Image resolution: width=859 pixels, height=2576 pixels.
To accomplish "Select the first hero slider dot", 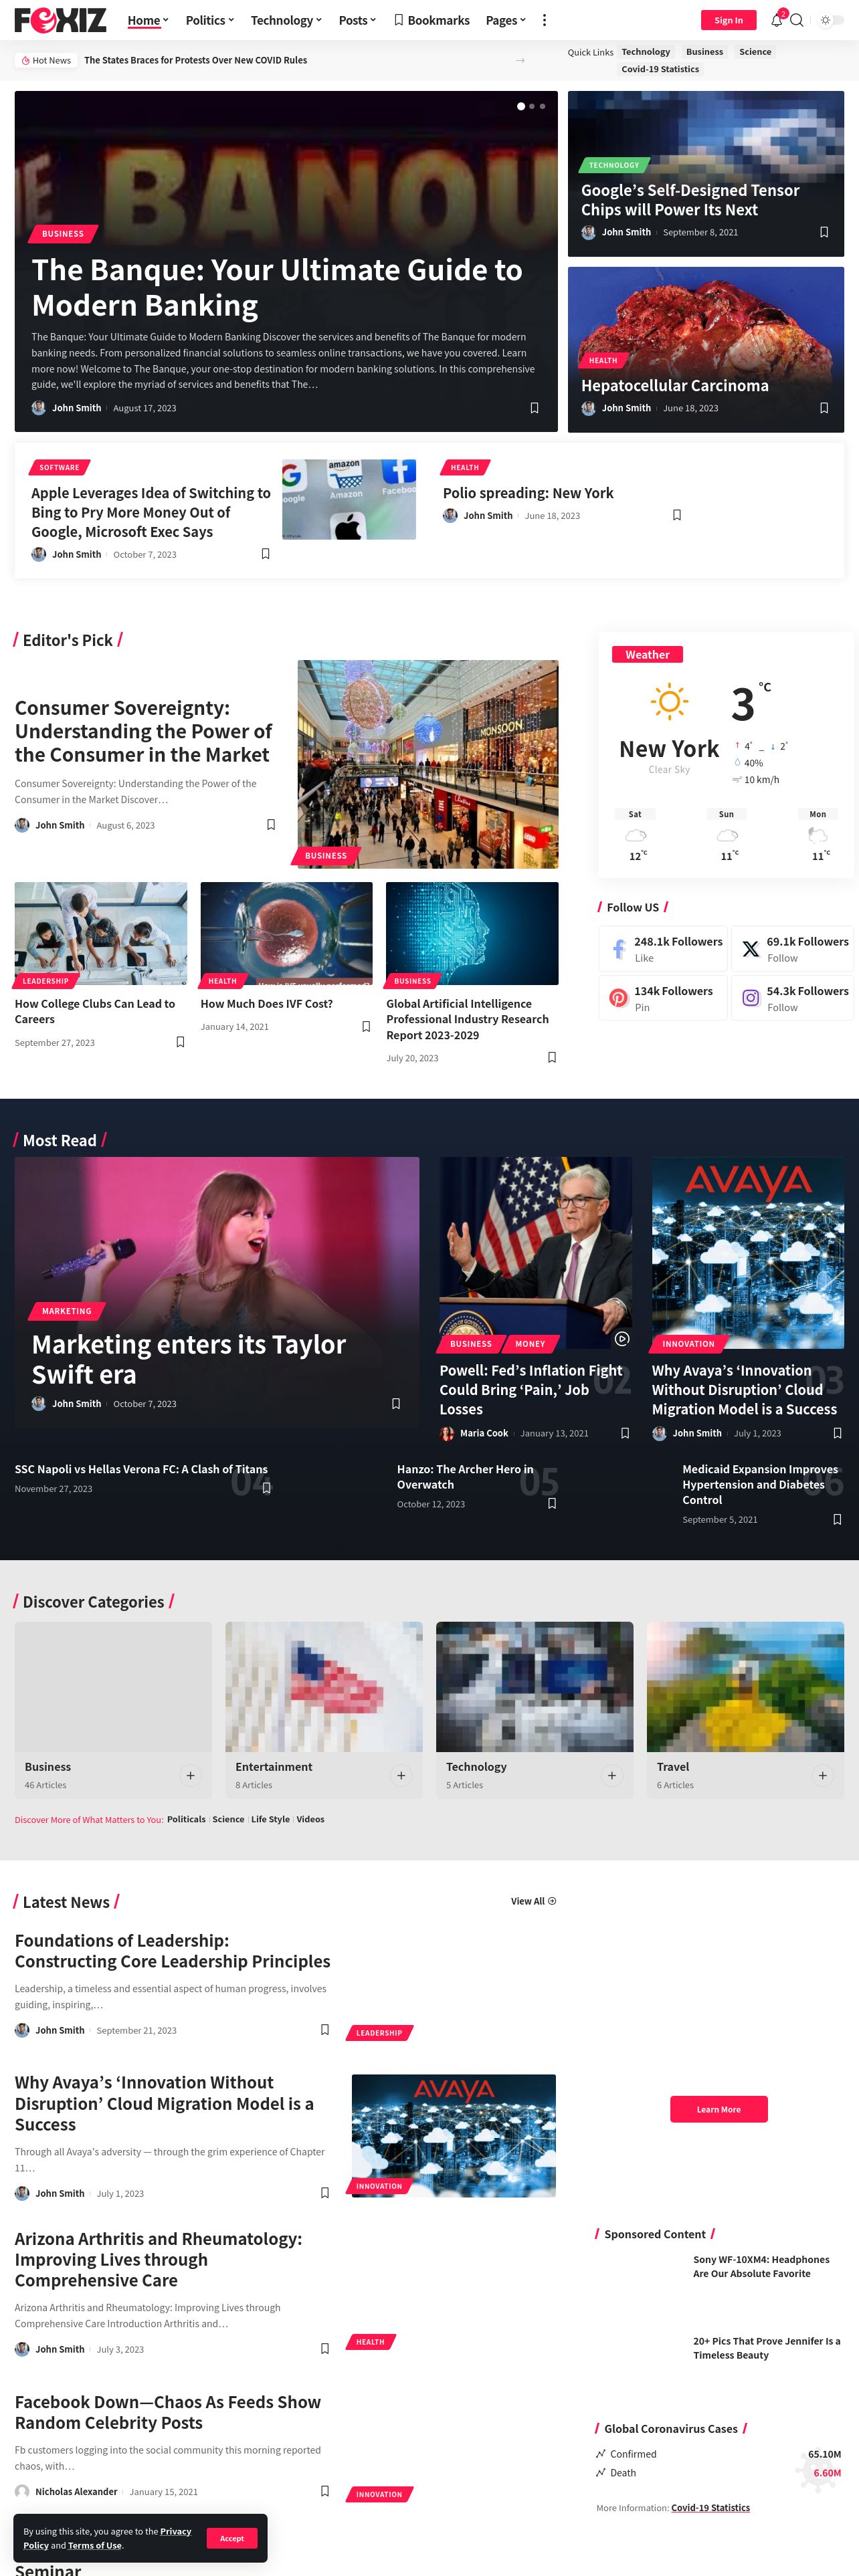I will (x=520, y=106).
